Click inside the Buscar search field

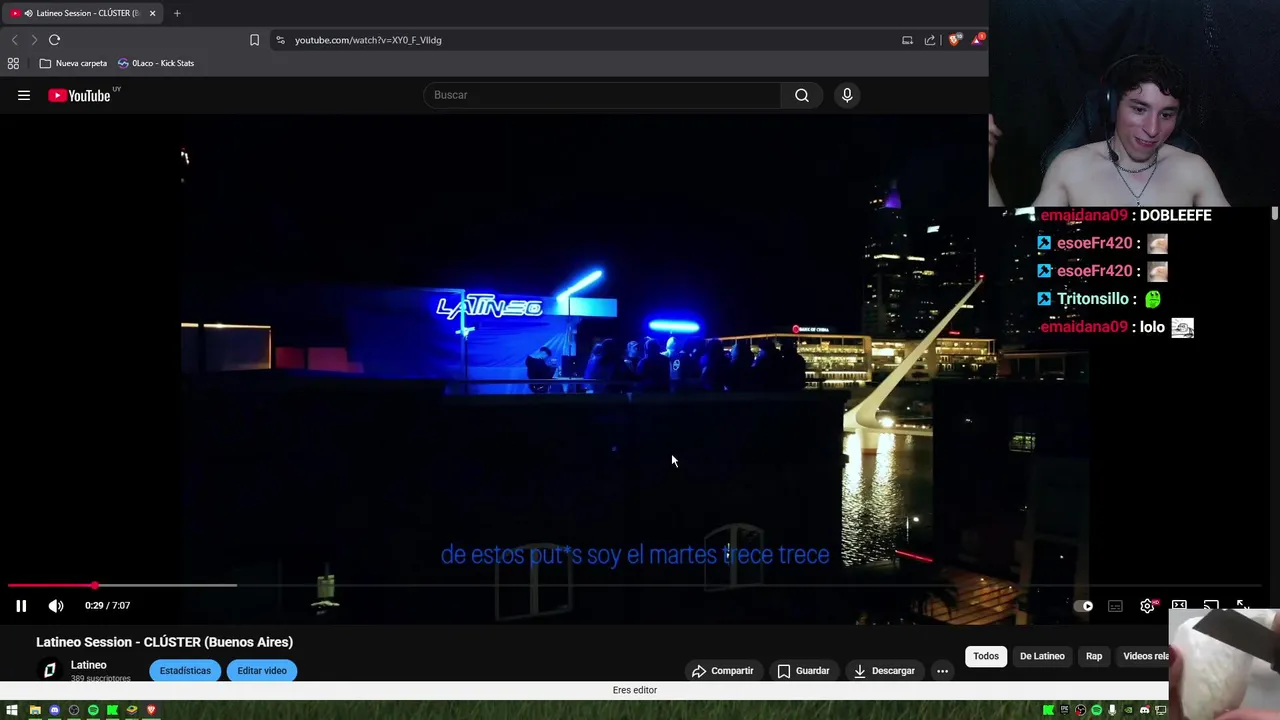[x=604, y=95]
